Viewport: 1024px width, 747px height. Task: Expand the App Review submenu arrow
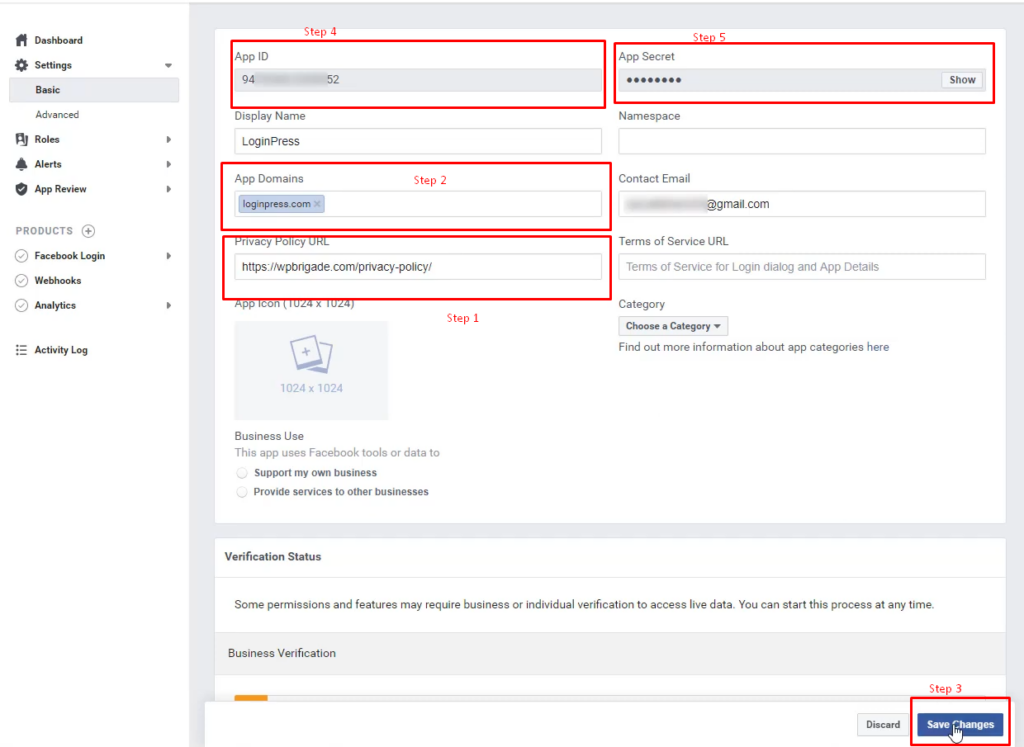pos(168,189)
